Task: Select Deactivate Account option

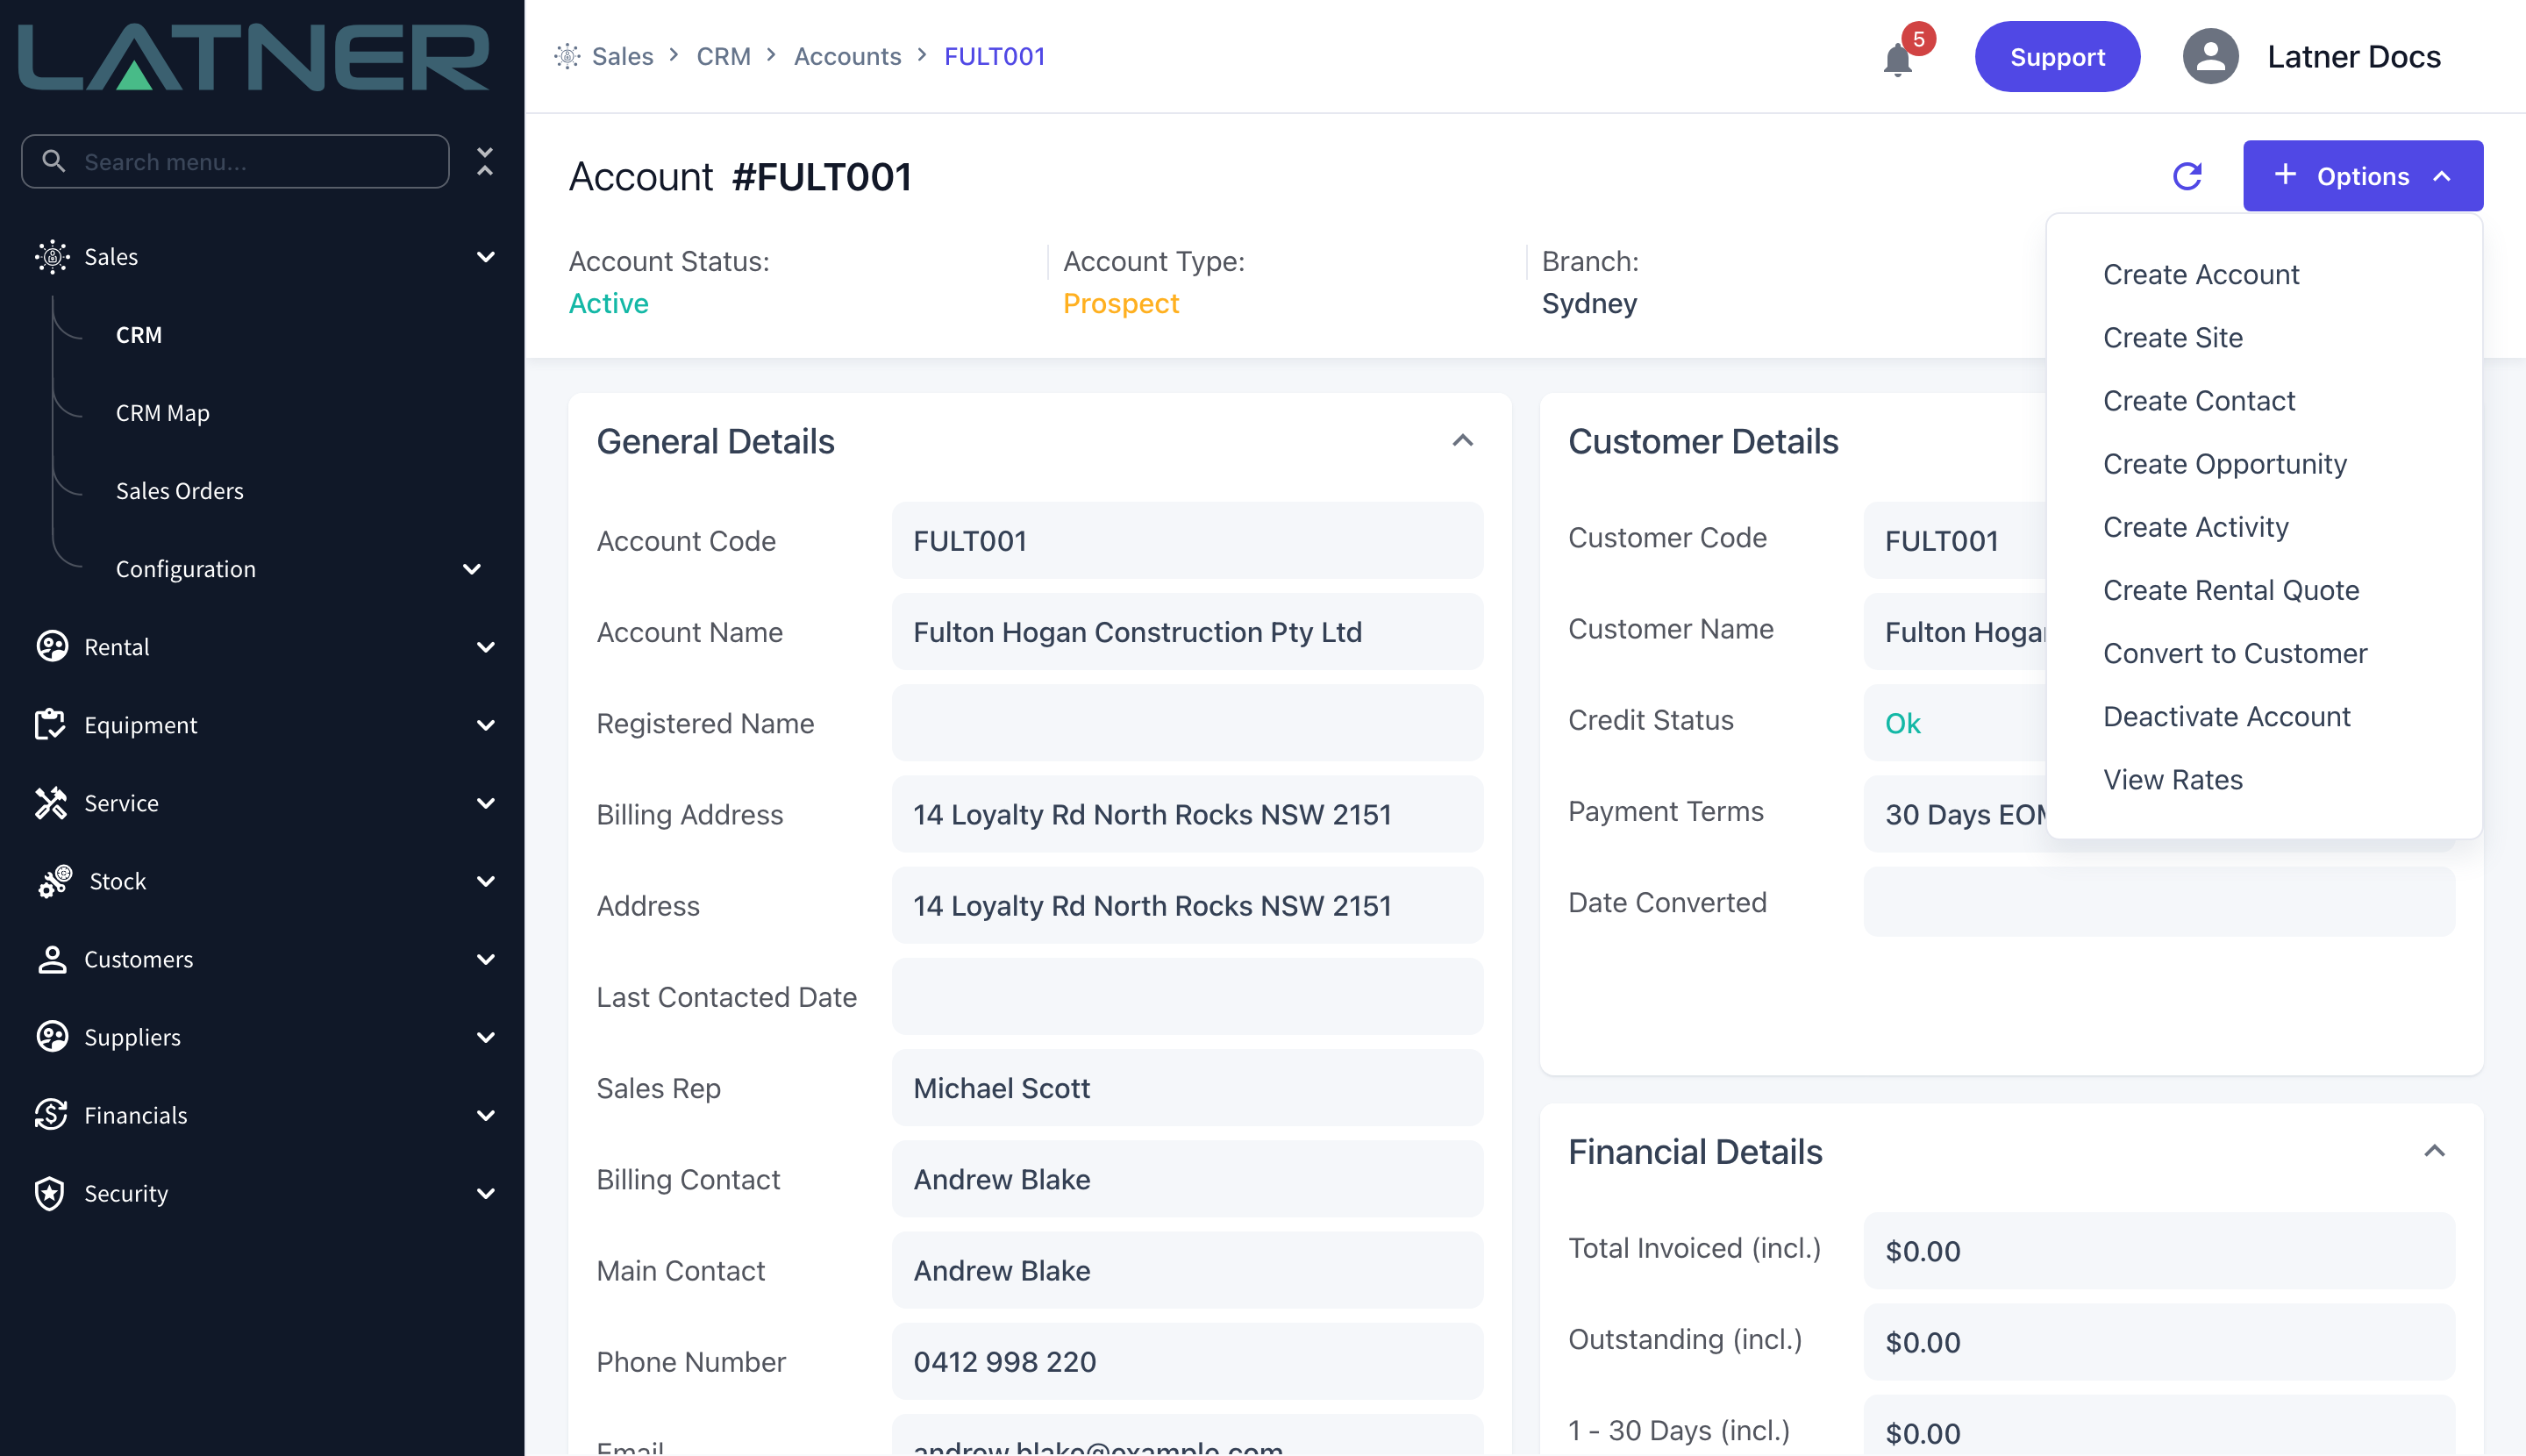Action: point(2227,716)
